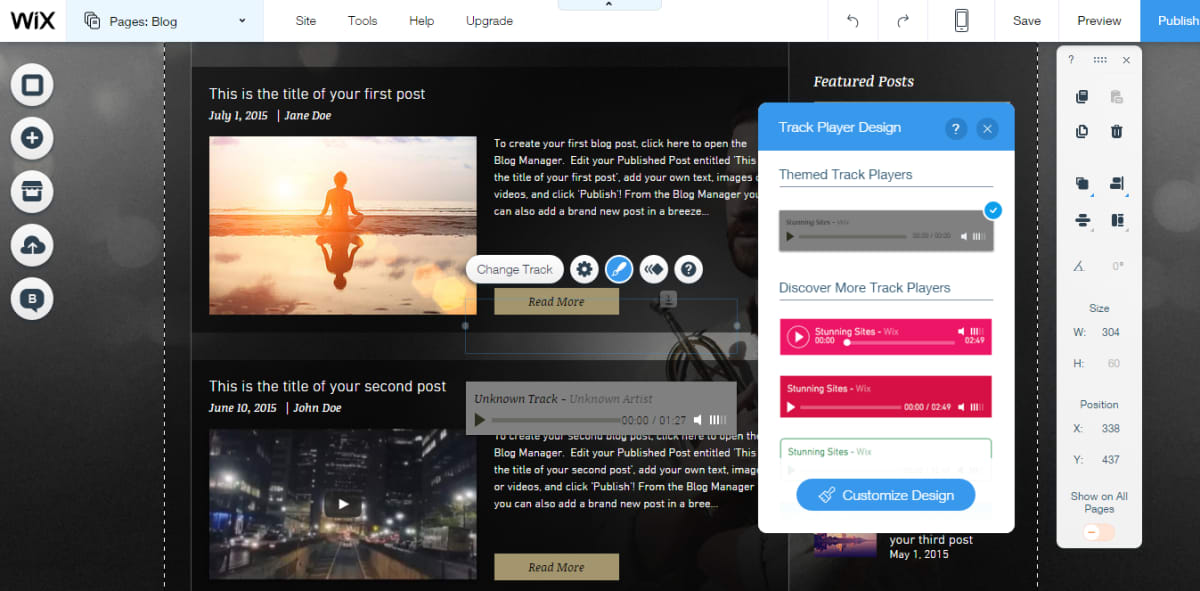Image resolution: width=1200 pixels, height=591 pixels.
Task: Click Delete trash icon in toolbar
Action: (x=1117, y=131)
